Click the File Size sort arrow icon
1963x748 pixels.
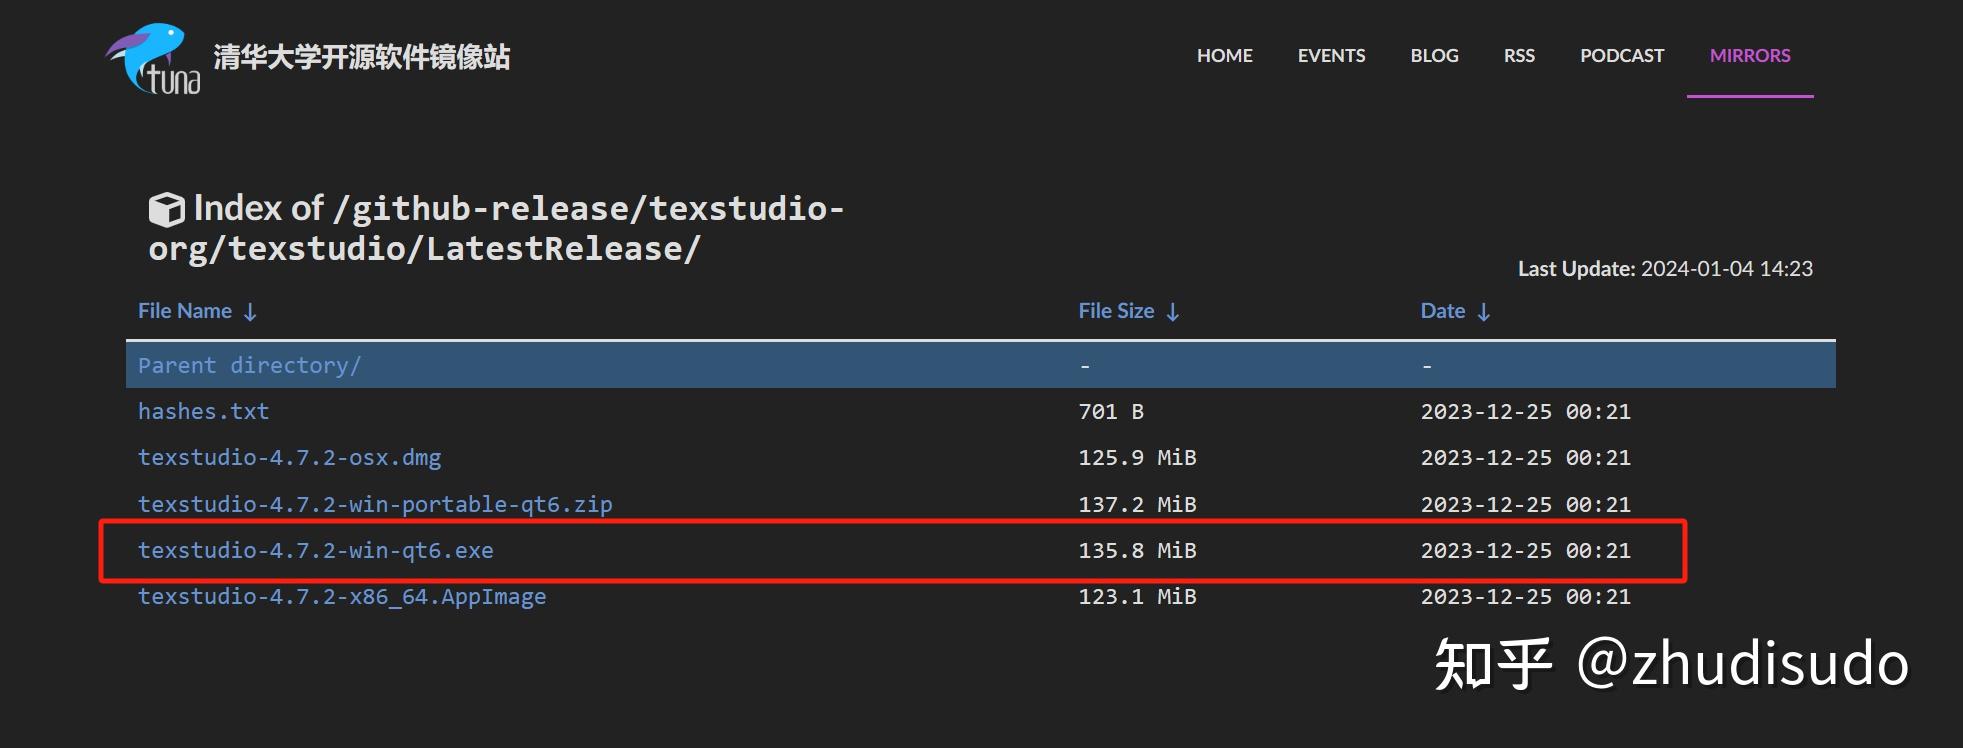pyautogui.click(x=1173, y=312)
